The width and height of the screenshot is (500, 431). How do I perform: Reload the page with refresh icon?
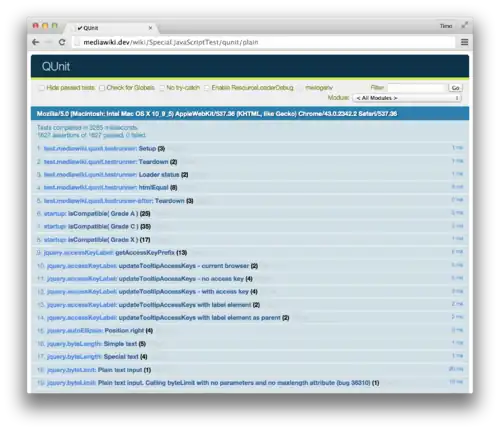pyautogui.click(x=62, y=42)
